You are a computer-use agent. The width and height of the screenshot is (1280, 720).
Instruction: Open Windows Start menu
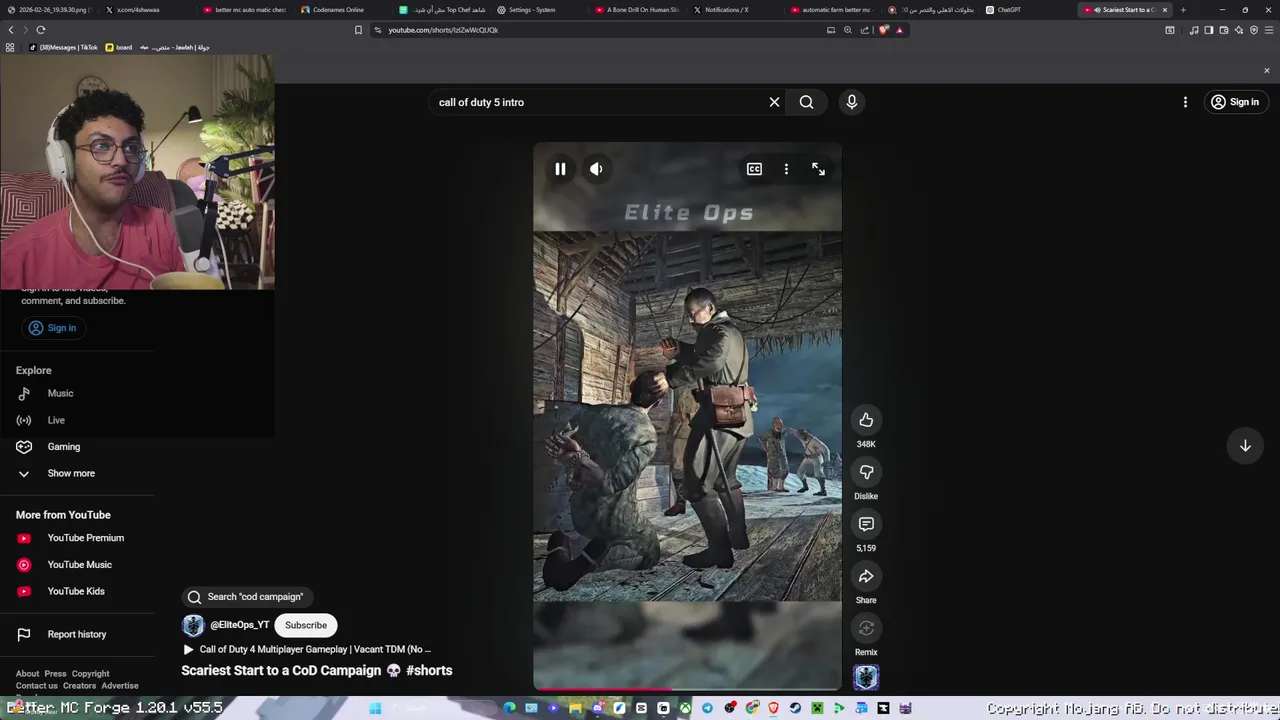pyautogui.click(x=375, y=708)
